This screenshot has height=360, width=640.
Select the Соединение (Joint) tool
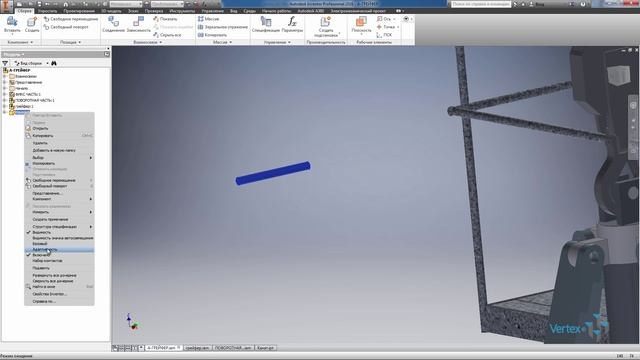click(x=113, y=24)
